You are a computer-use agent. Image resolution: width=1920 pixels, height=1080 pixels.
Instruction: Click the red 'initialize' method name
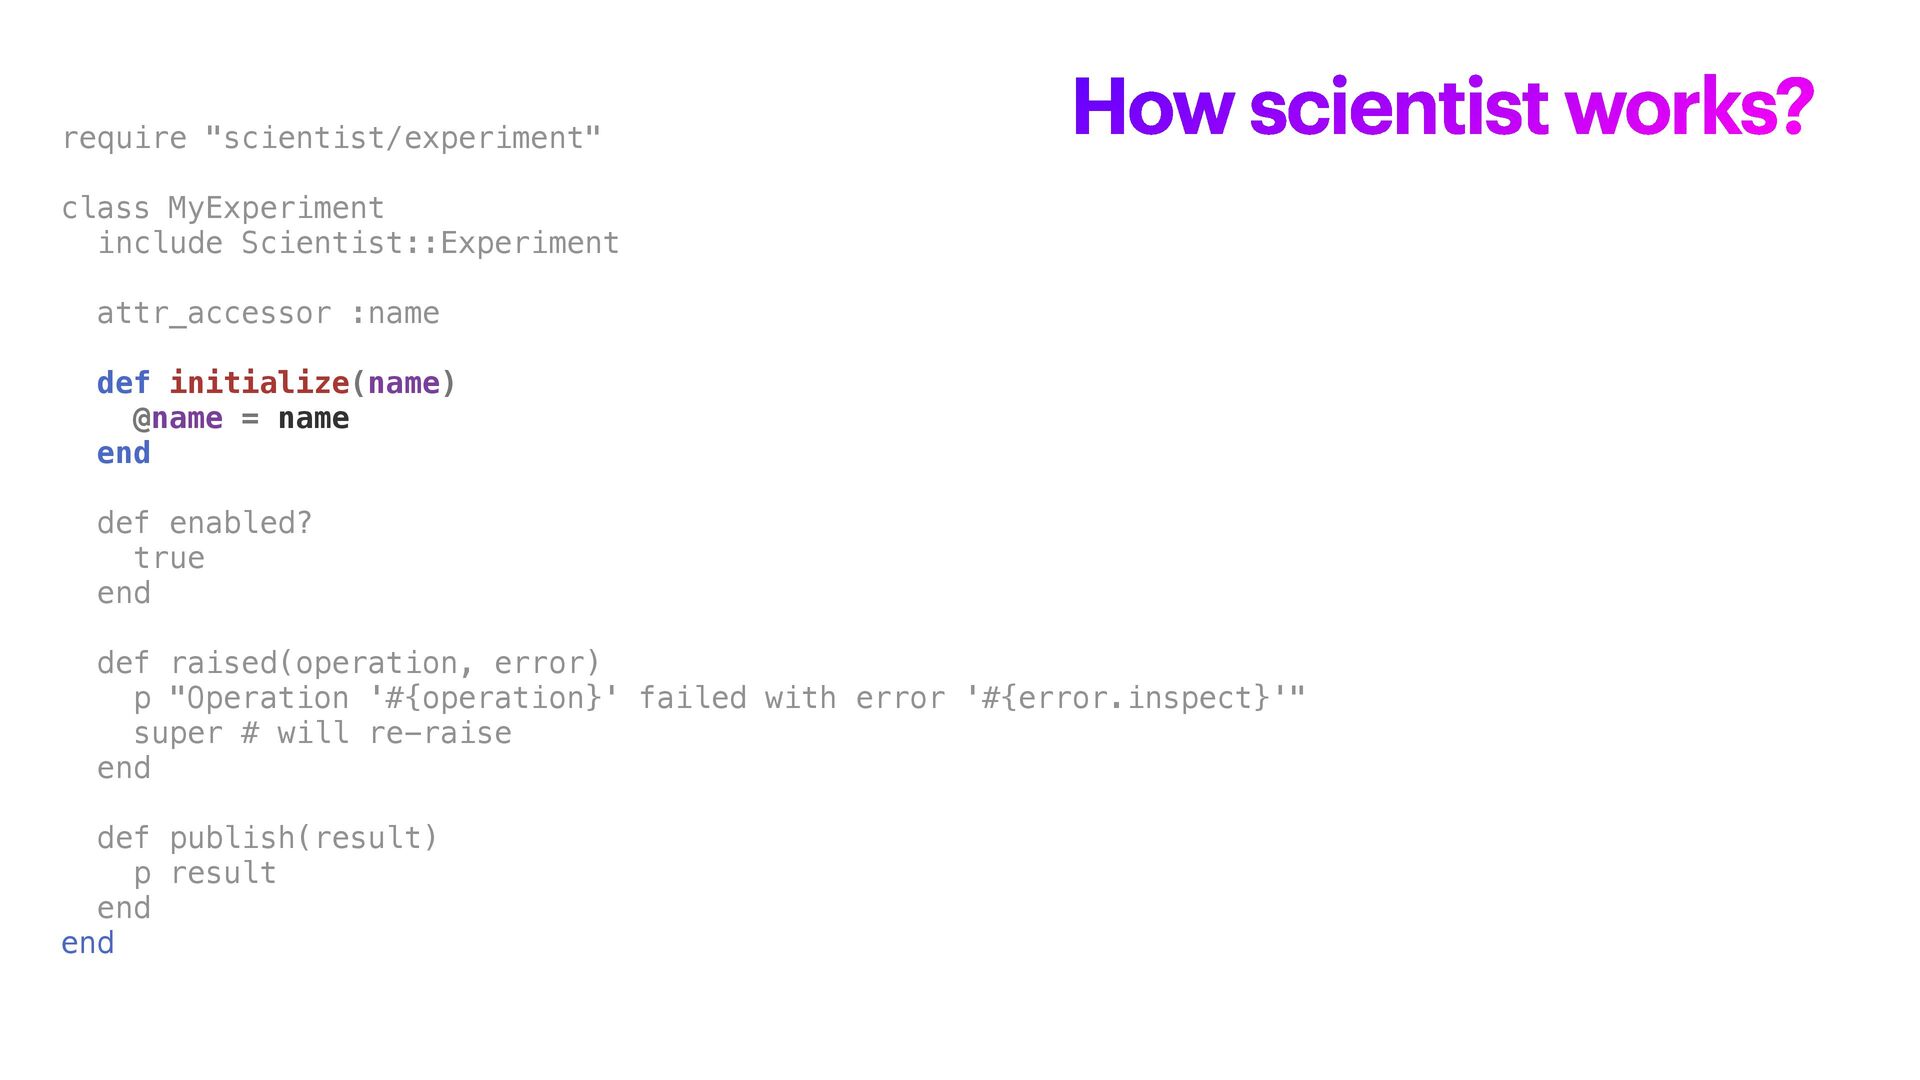click(x=259, y=383)
